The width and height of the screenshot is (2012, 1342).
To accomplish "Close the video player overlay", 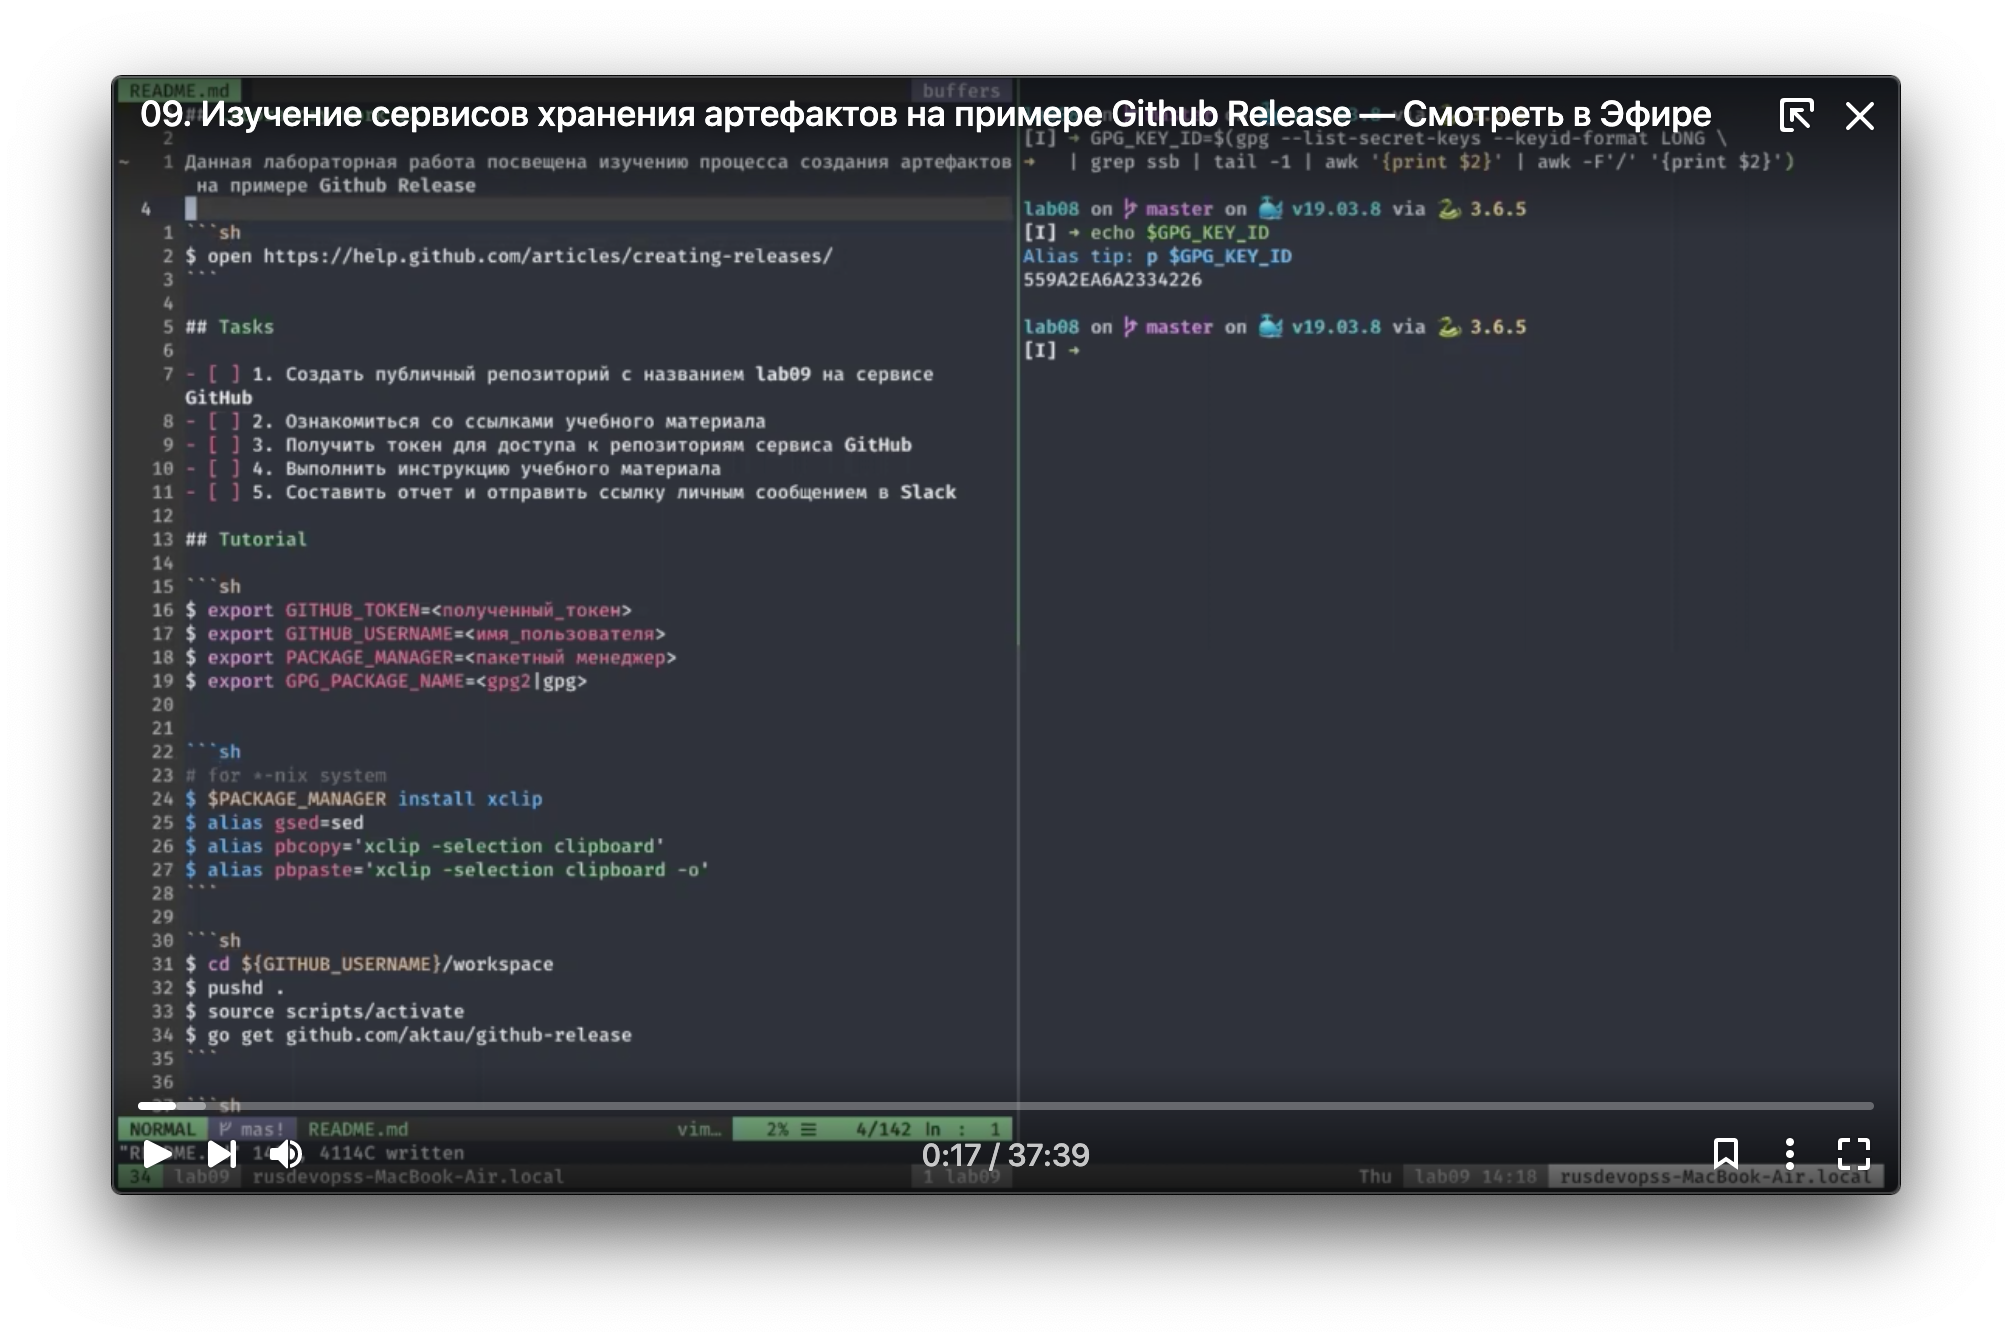I will (x=1859, y=116).
